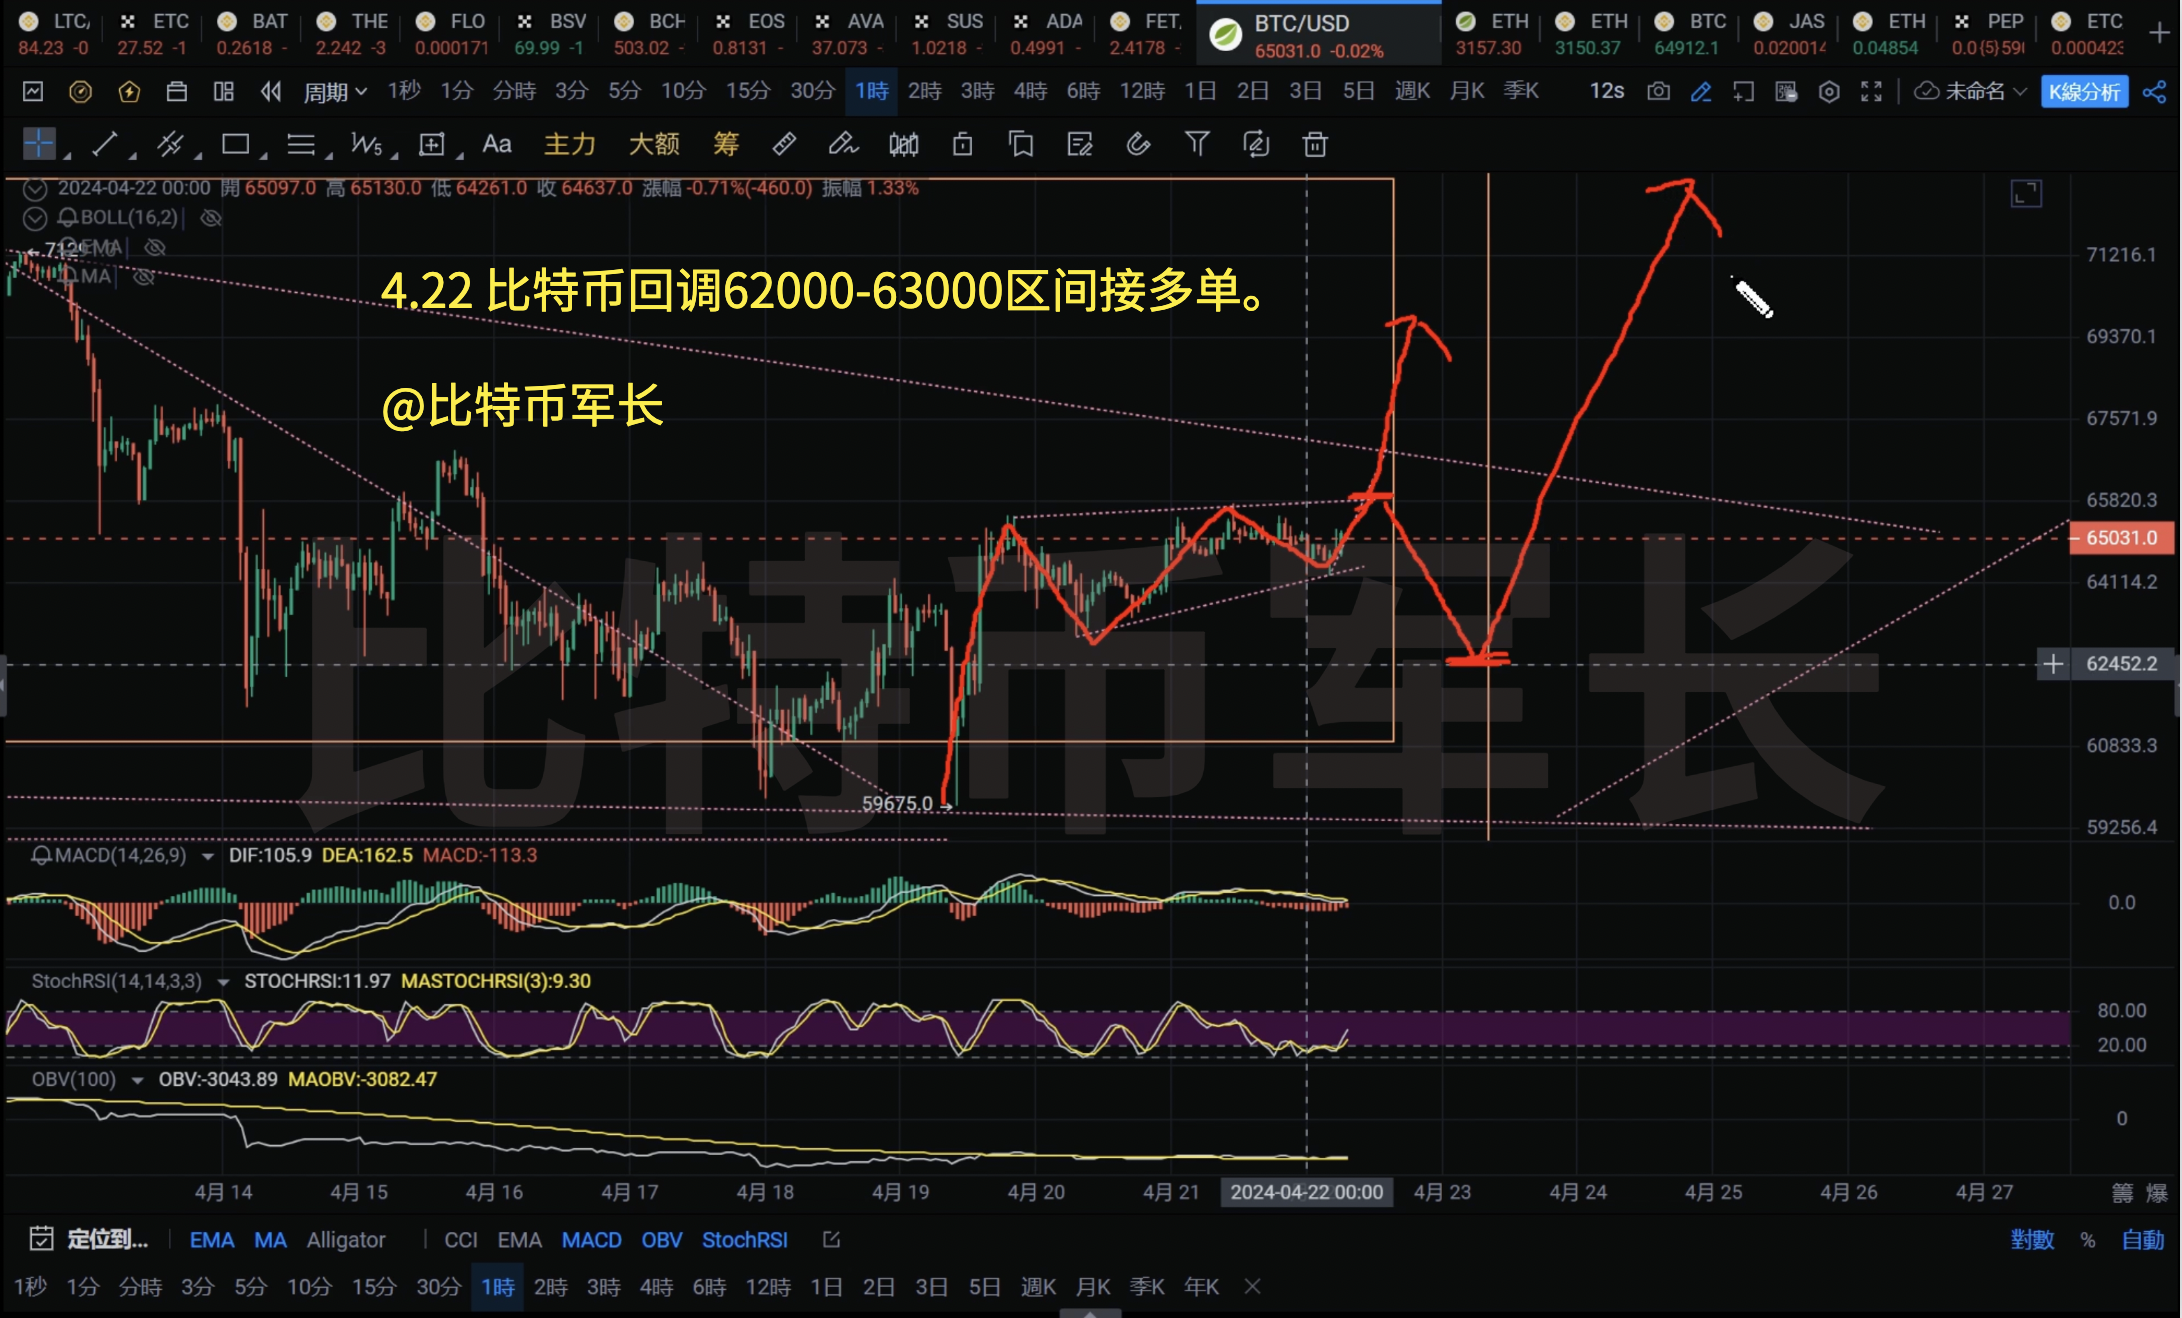This screenshot has width=2182, height=1318.
Task: Toggle 對數 logarithmic scale
Action: pyautogui.click(x=2033, y=1240)
